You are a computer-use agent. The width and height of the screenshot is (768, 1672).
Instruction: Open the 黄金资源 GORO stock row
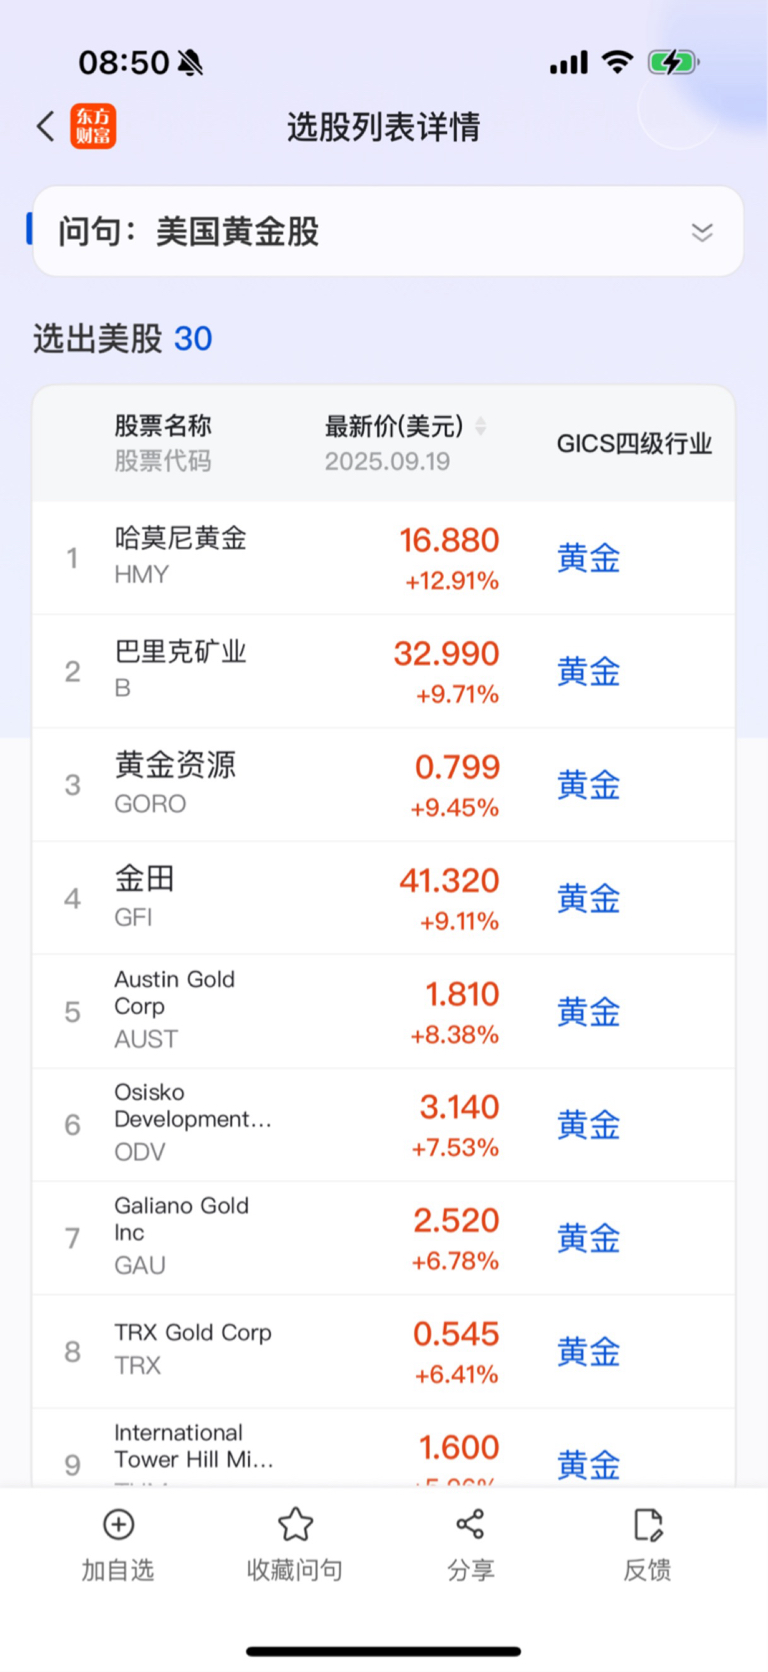pyautogui.click(x=384, y=785)
